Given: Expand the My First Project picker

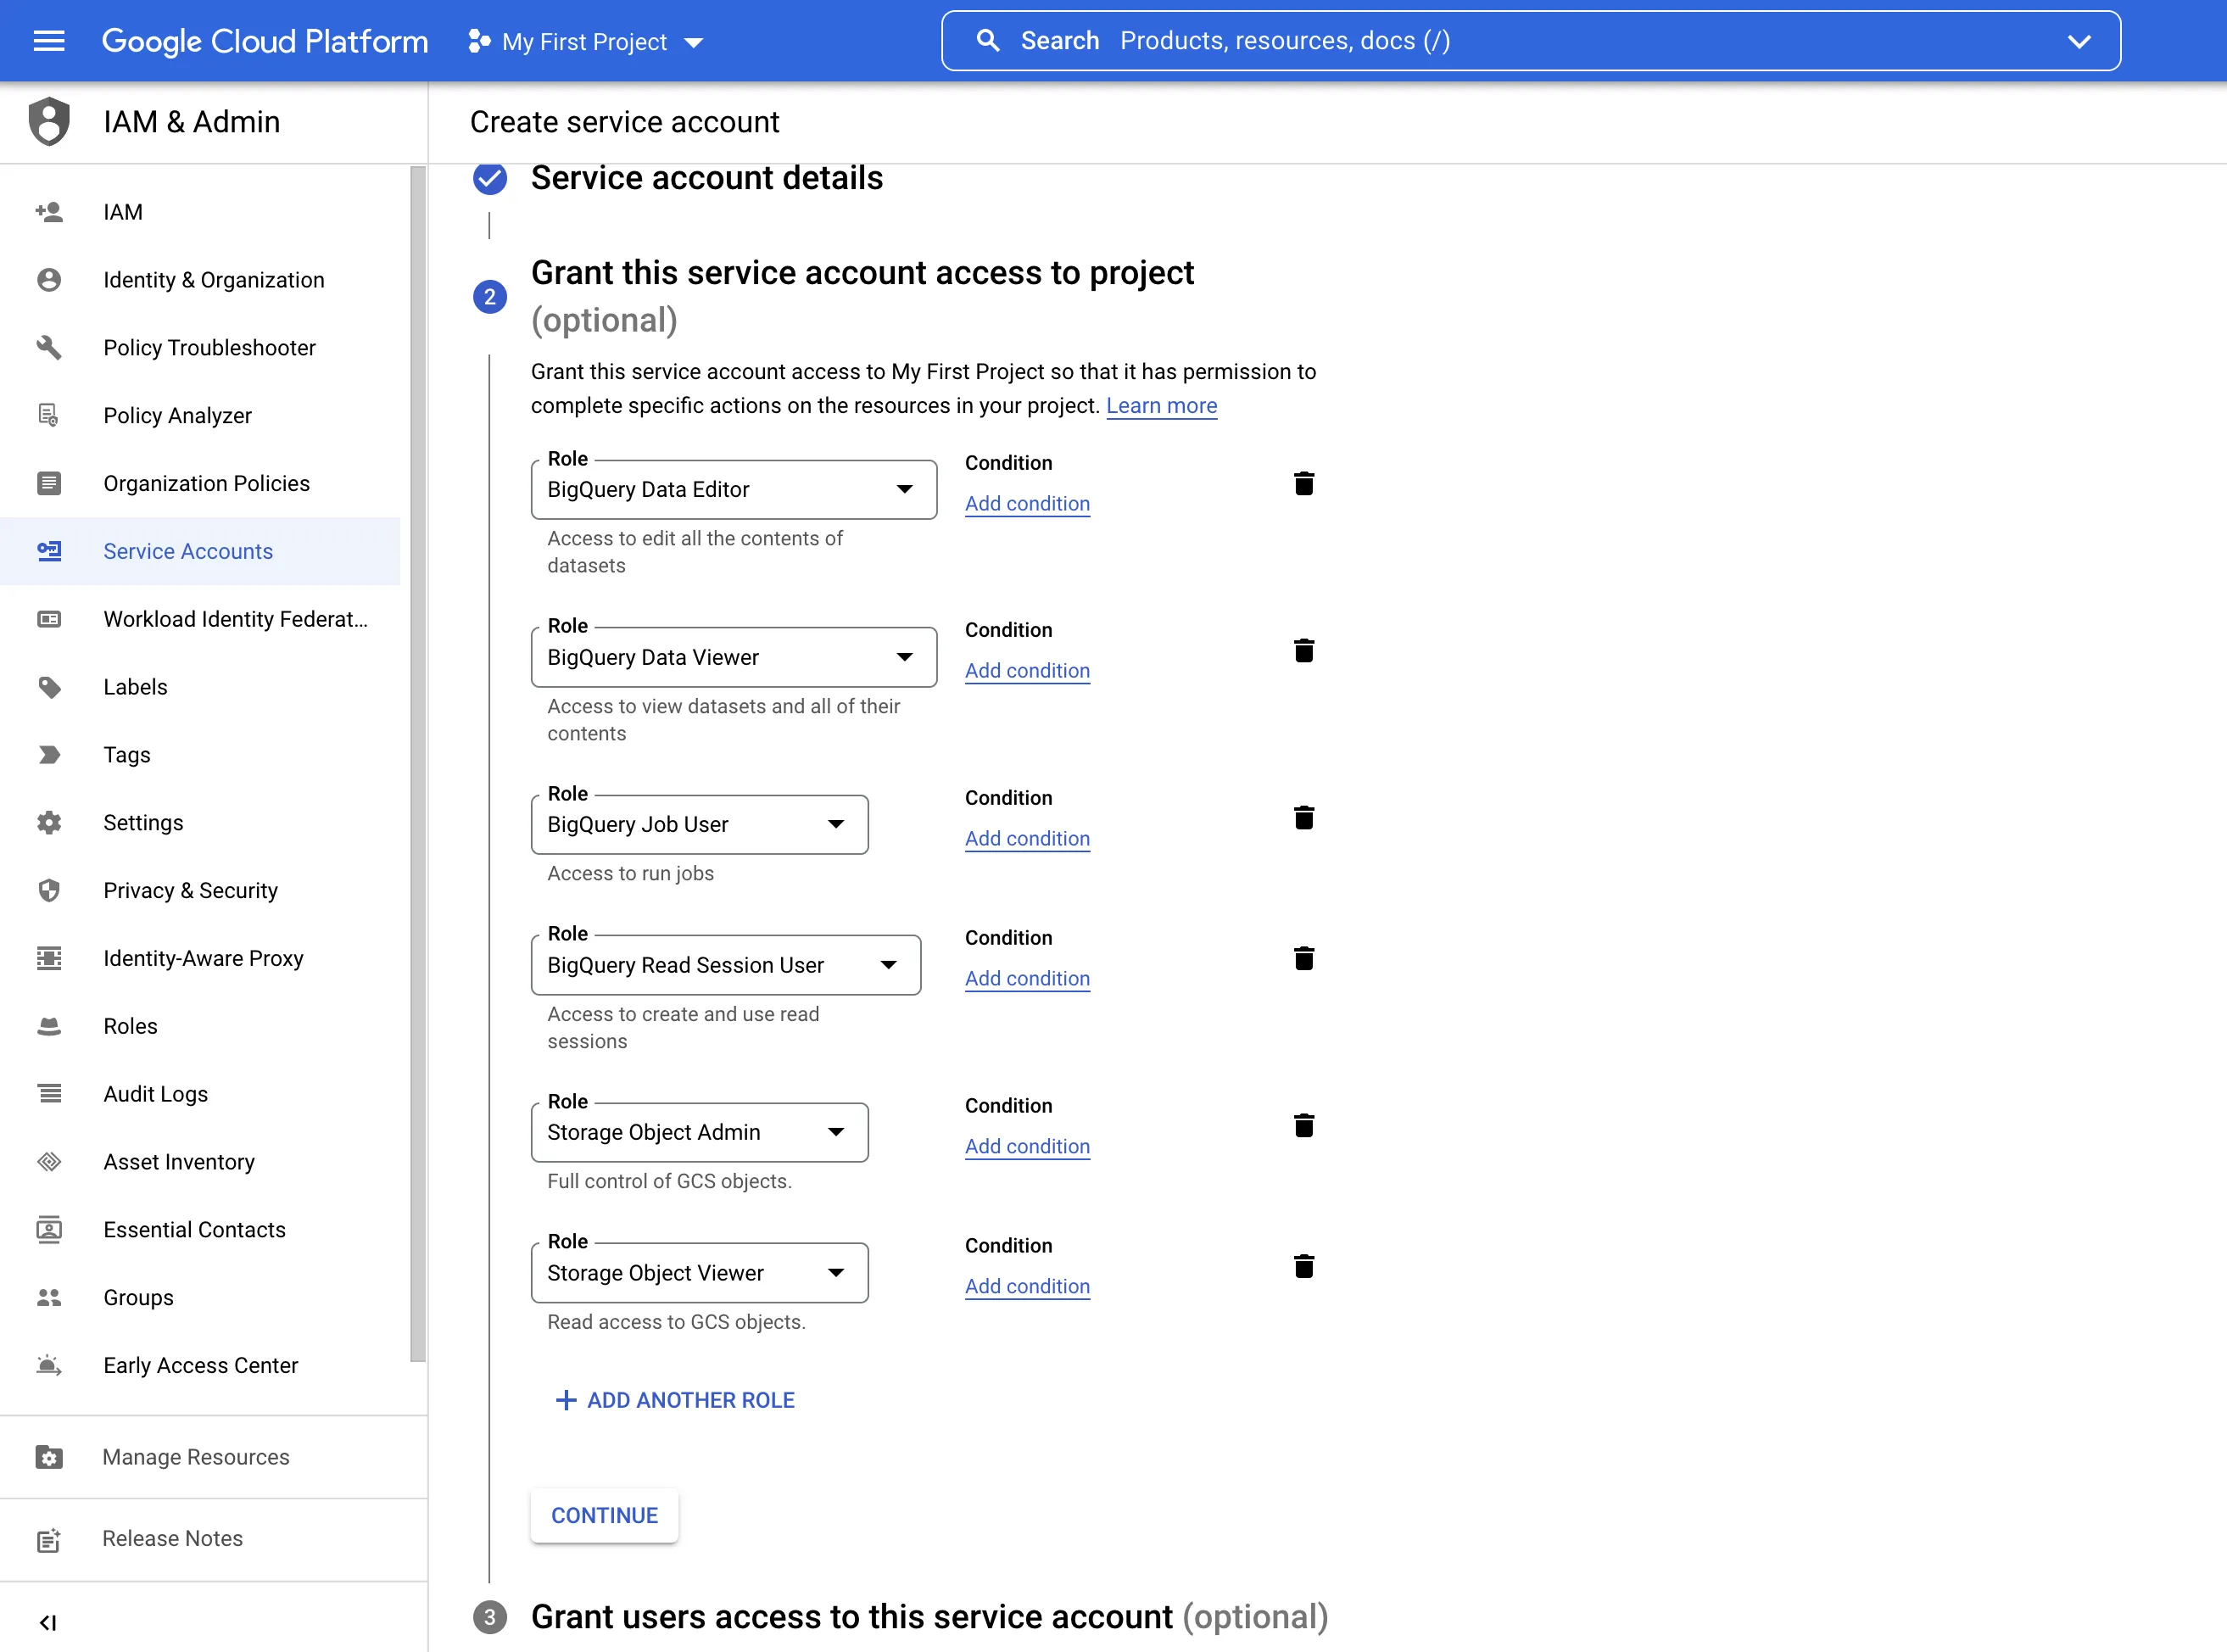Looking at the screenshot, I should point(693,42).
